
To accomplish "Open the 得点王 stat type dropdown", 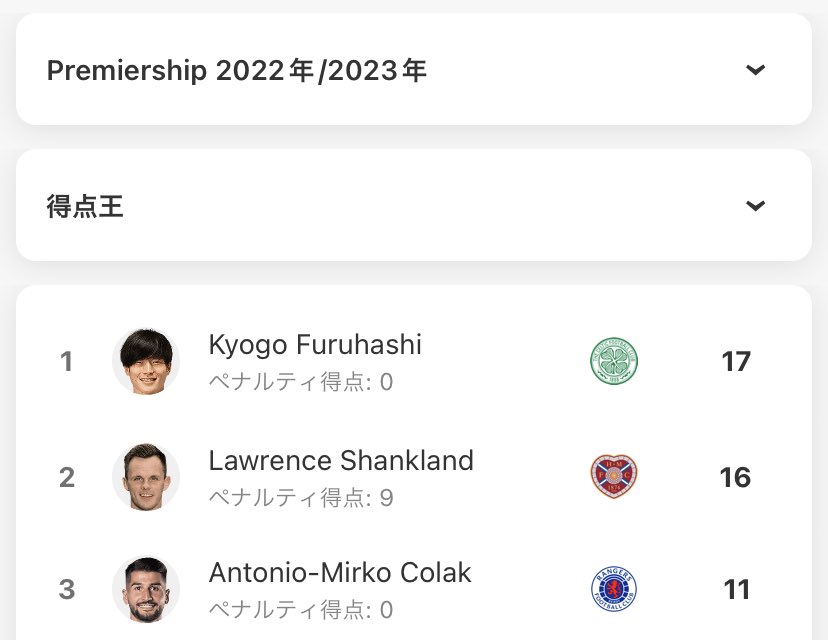I will [x=414, y=205].
